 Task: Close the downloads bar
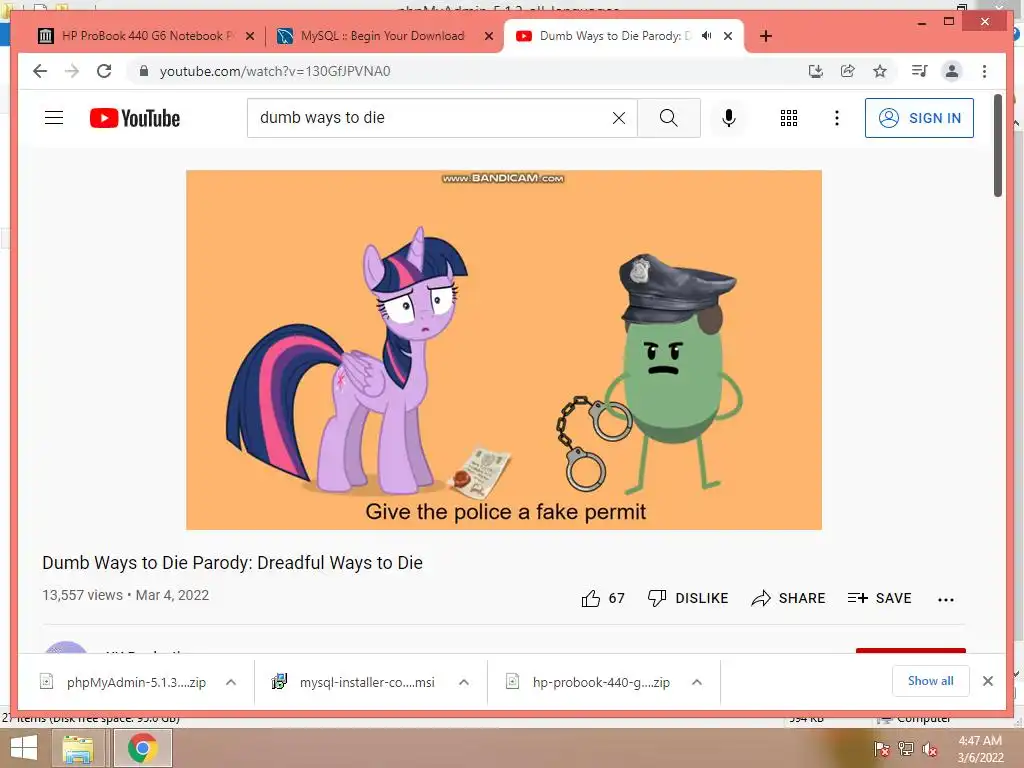[987, 681]
